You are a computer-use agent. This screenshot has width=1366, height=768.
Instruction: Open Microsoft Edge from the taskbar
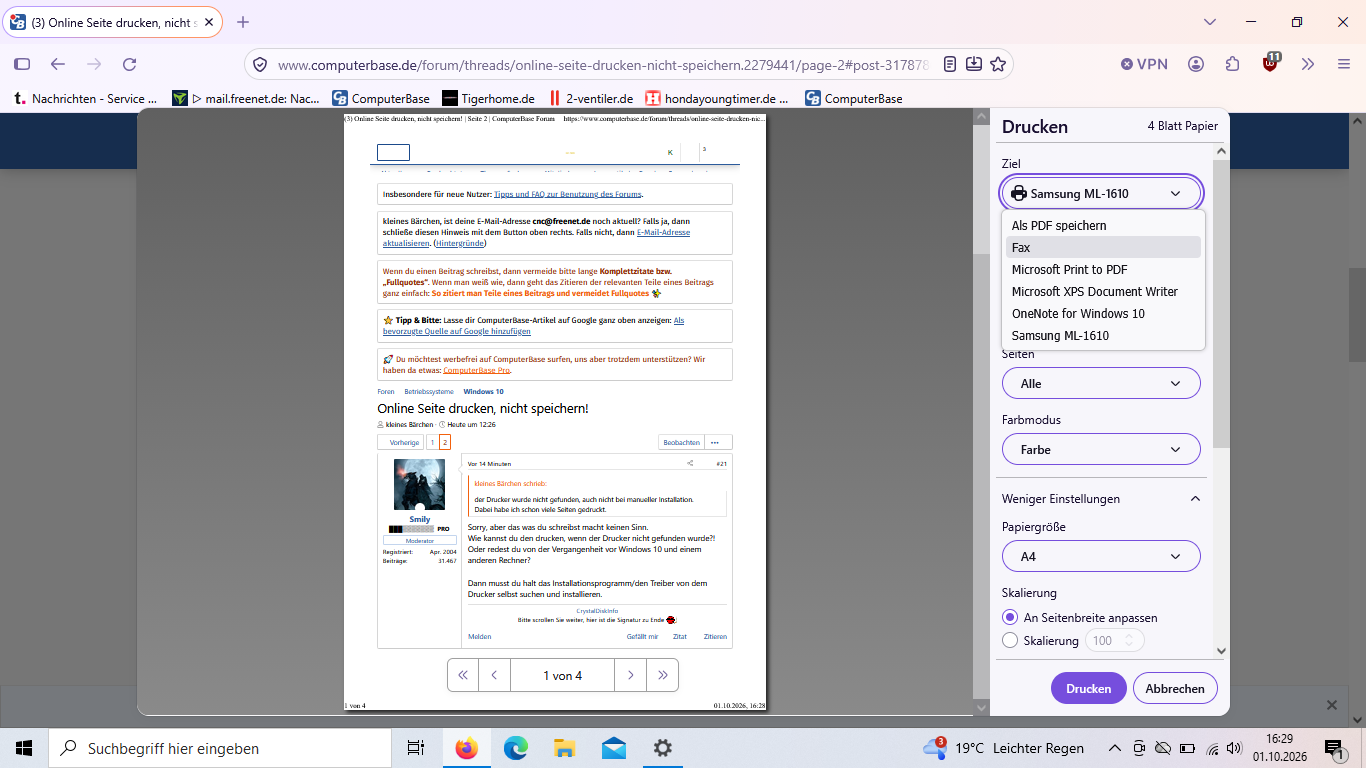[x=515, y=748]
